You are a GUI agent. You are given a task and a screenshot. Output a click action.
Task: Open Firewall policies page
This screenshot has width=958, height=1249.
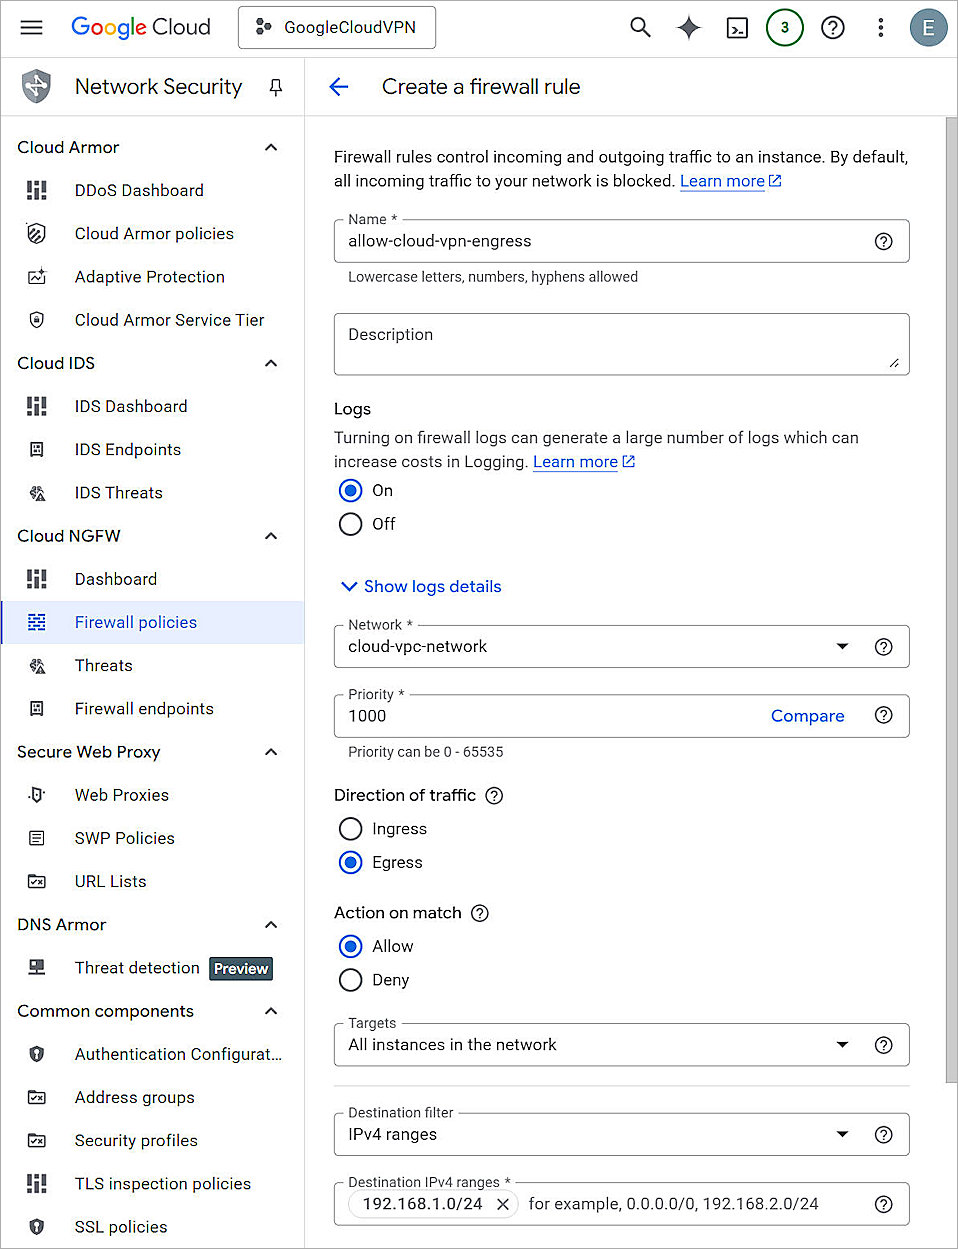(x=135, y=622)
